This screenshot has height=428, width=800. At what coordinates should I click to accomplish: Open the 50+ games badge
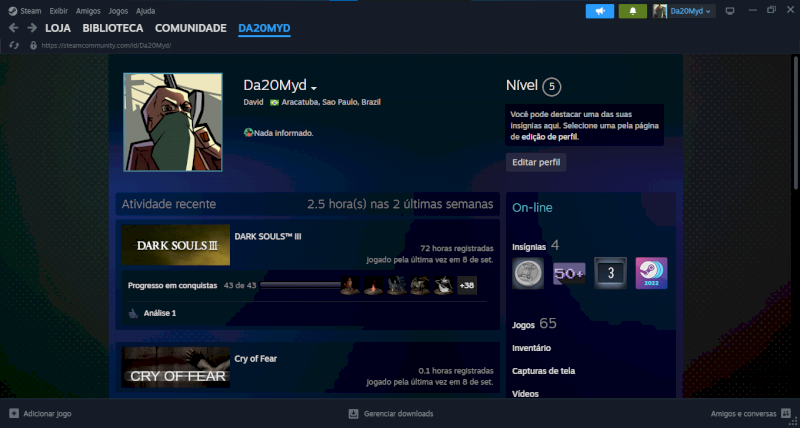coord(569,273)
